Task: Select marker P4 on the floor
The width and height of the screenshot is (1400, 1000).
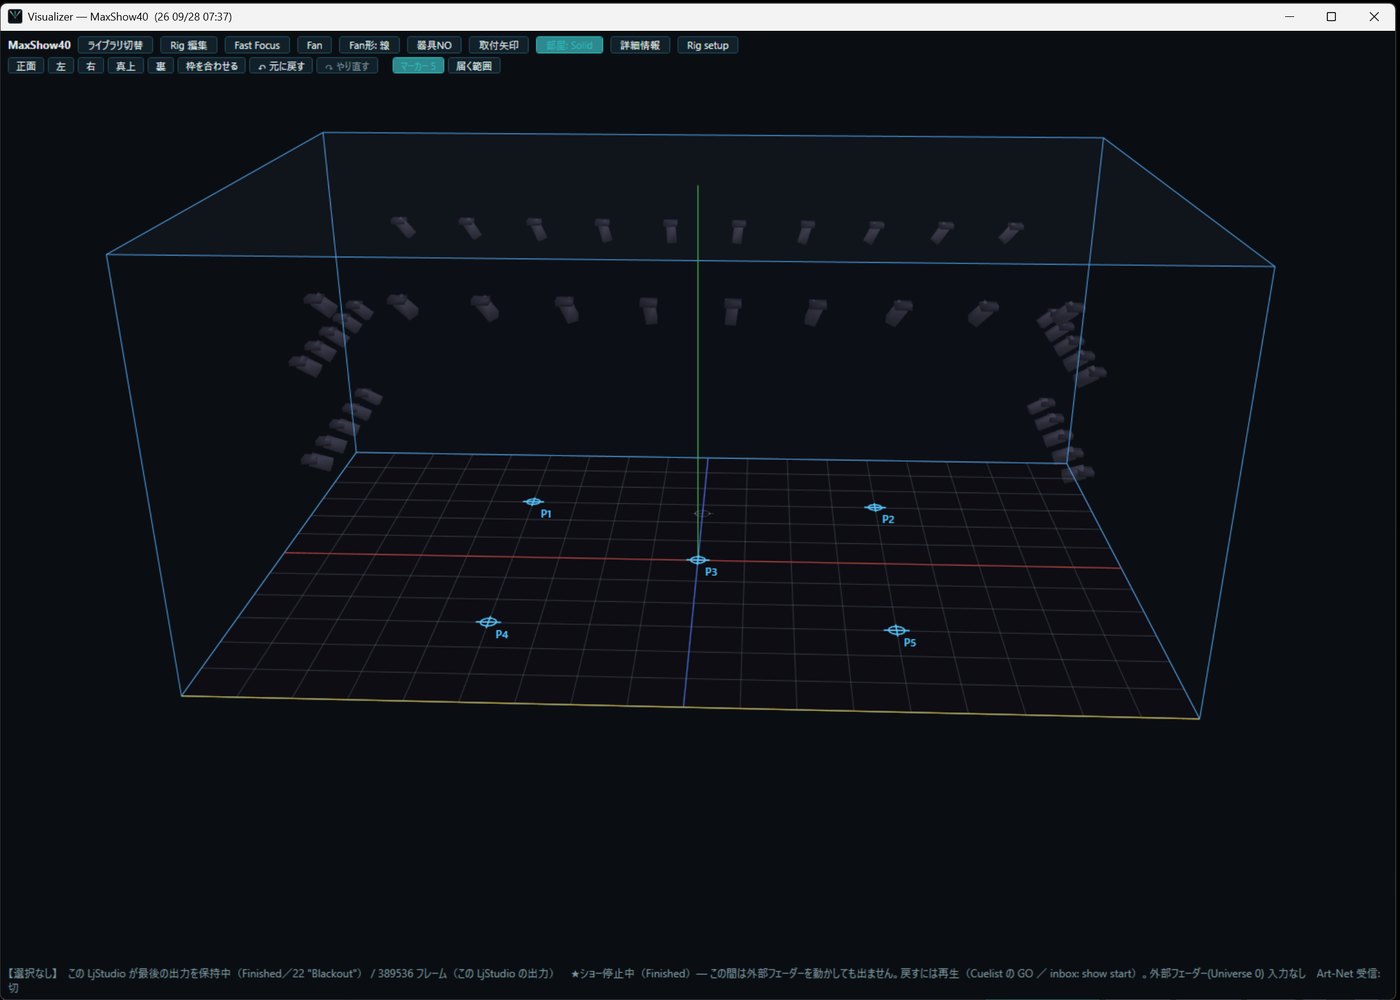Action: coord(488,622)
